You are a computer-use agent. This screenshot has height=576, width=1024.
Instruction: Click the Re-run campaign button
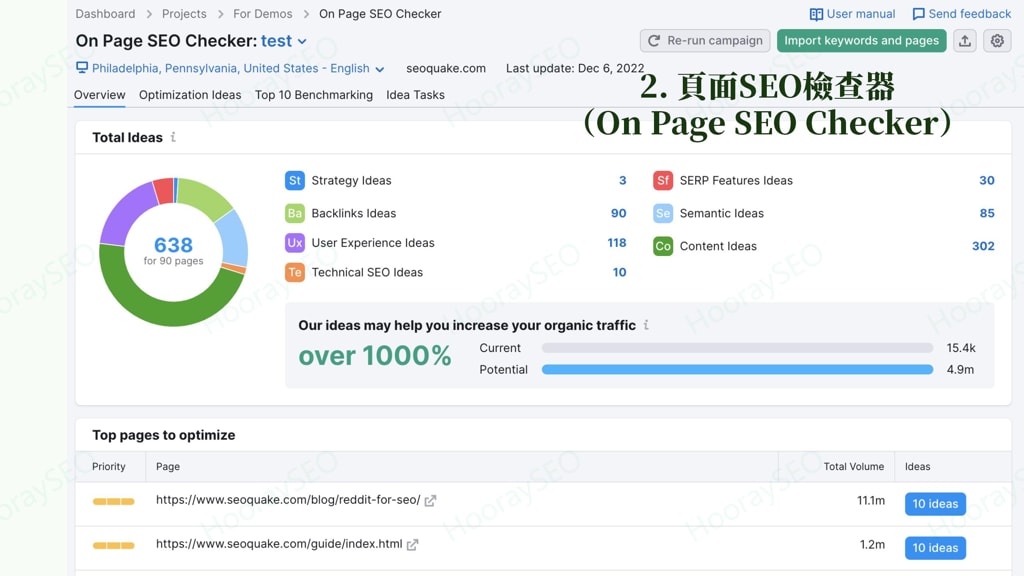[x=705, y=41]
